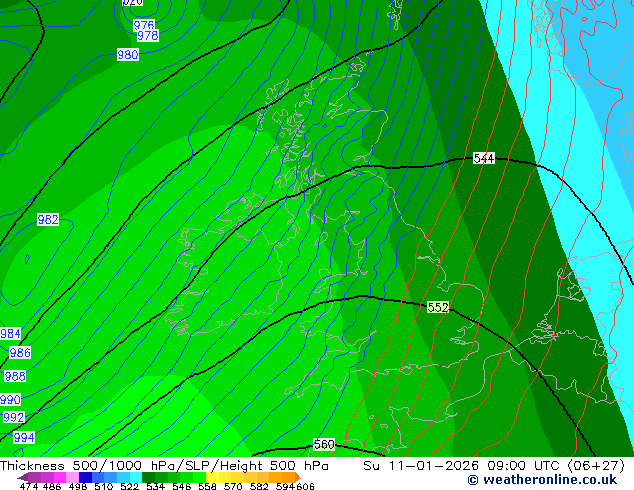
Task: Click the 976 isobar pressure label
Action: coord(144,25)
